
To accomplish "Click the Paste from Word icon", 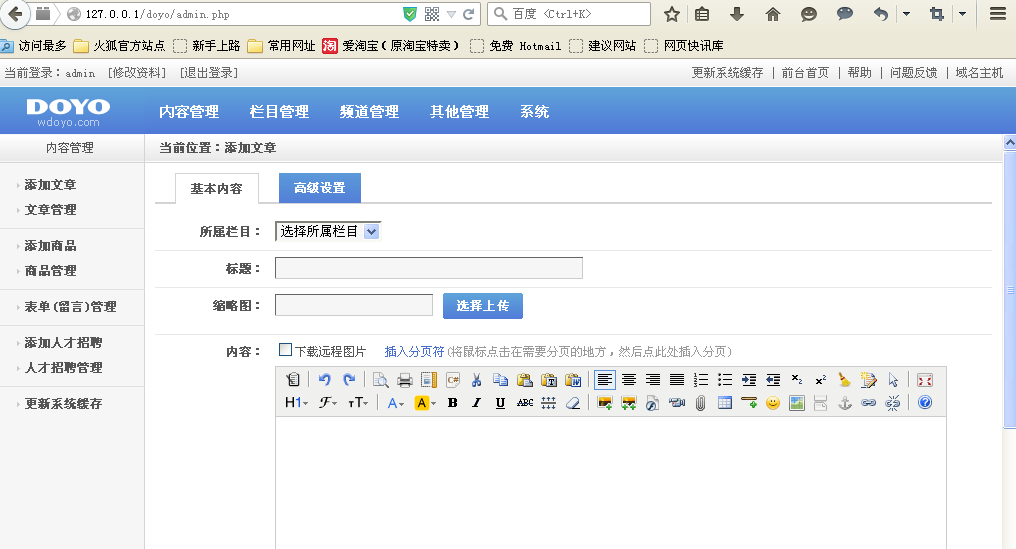I will point(573,380).
